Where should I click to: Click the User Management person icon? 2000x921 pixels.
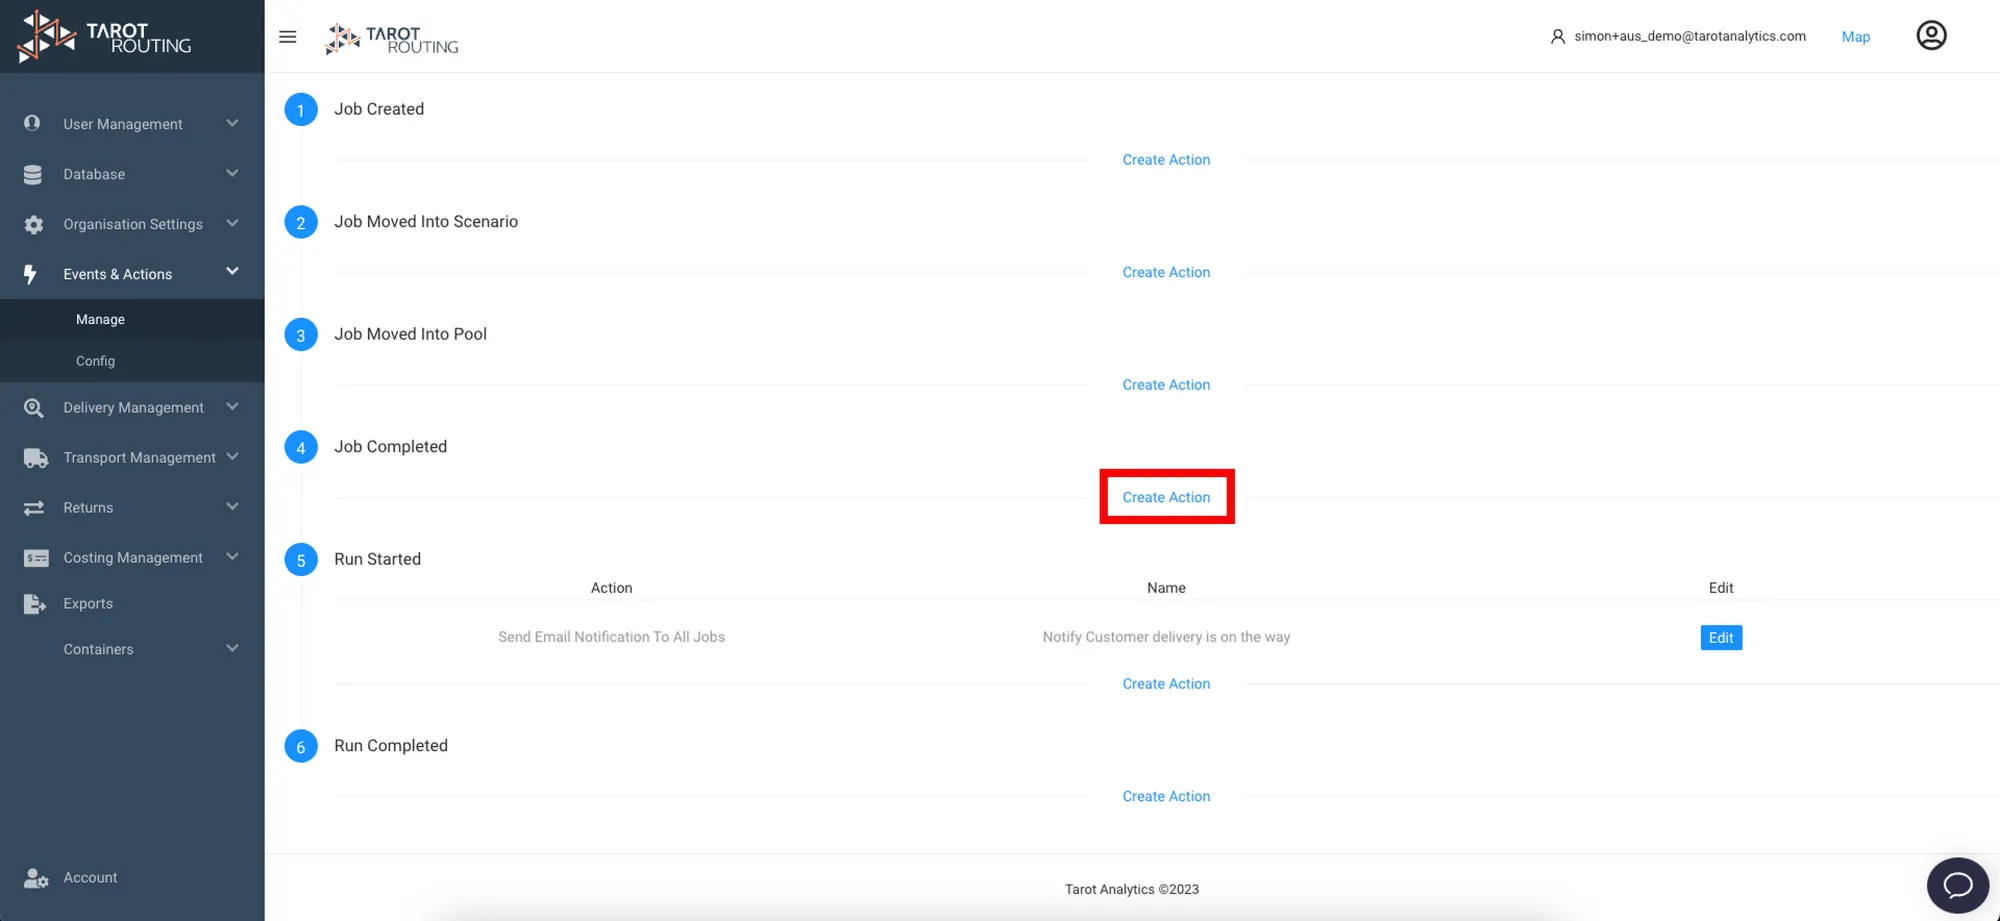click(32, 123)
